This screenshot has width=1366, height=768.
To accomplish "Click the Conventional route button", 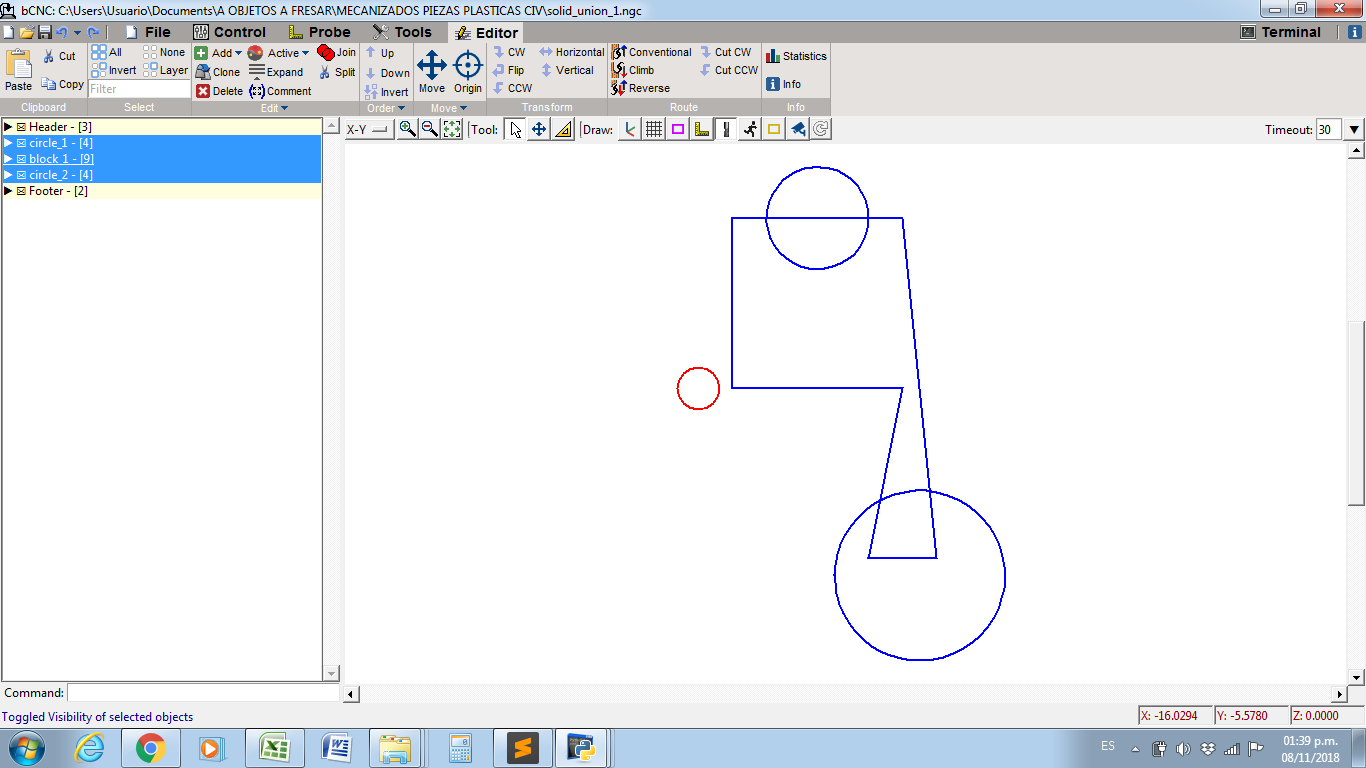I will [651, 52].
